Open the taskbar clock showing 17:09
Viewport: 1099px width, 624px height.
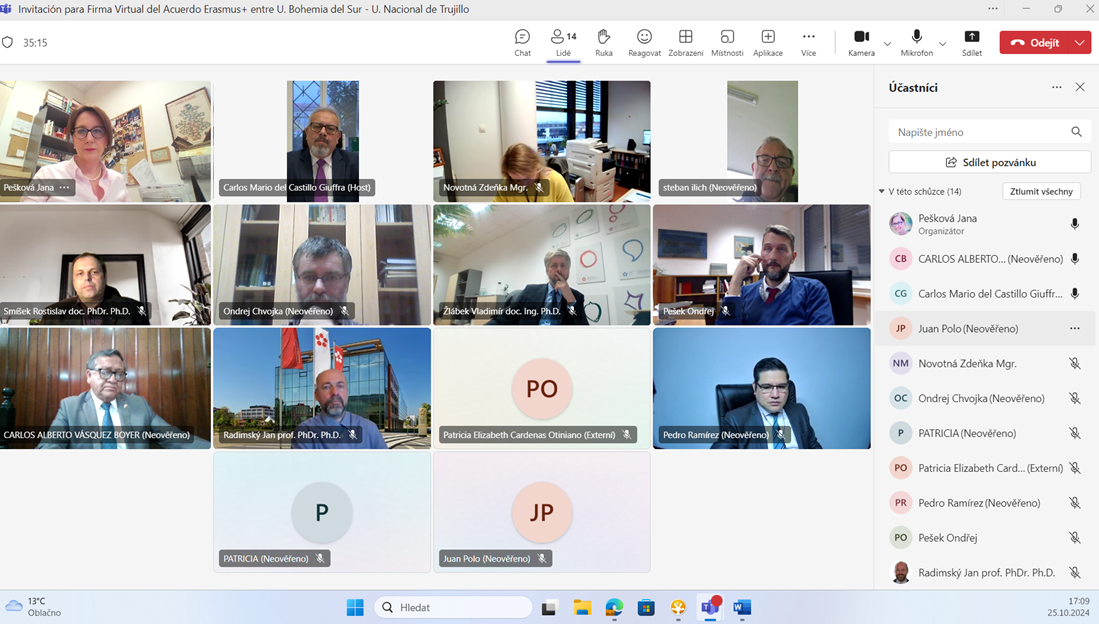(1068, 607)
